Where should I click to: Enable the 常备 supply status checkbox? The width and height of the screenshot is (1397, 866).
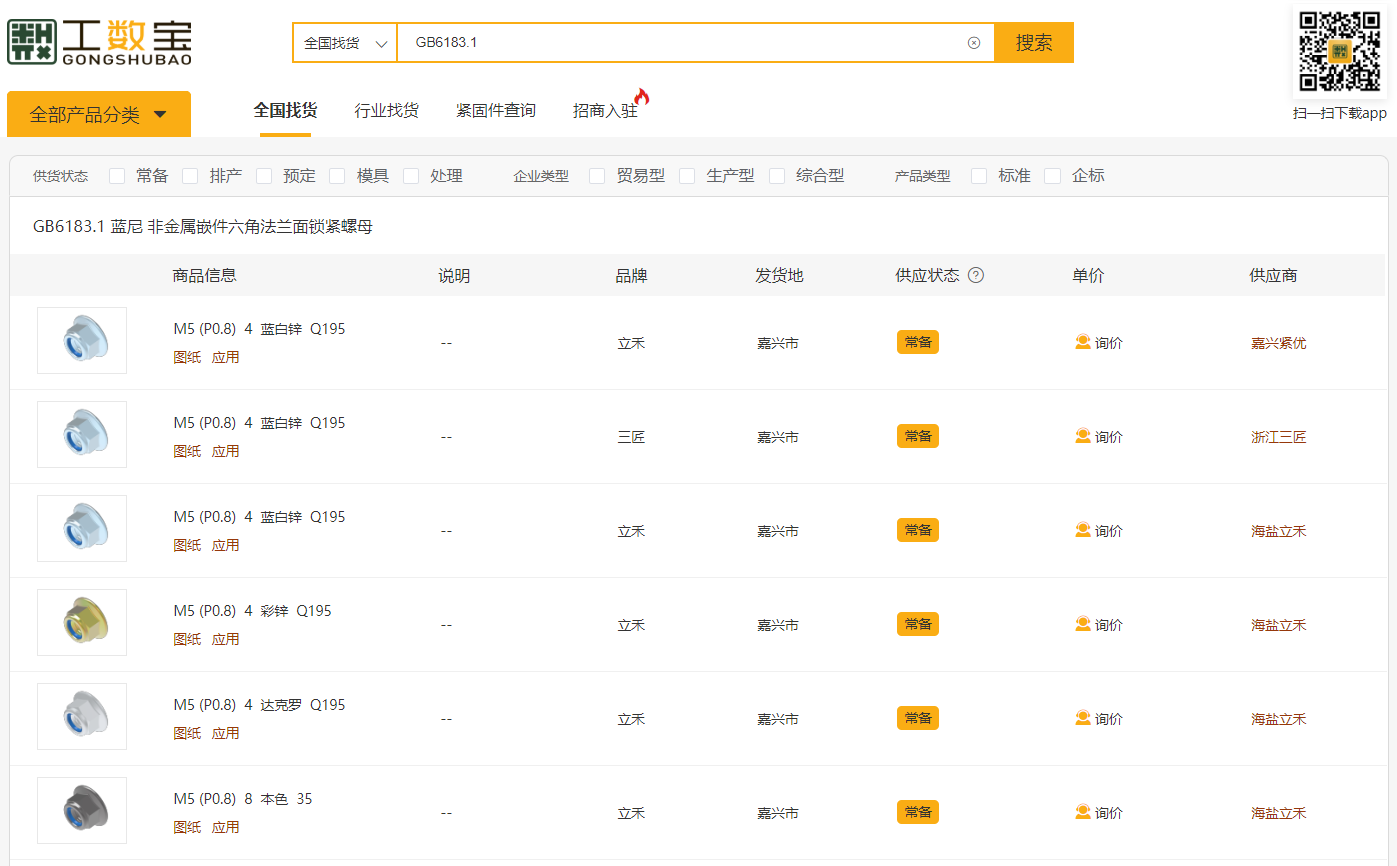pyautogui.click(x=118, y=176)
